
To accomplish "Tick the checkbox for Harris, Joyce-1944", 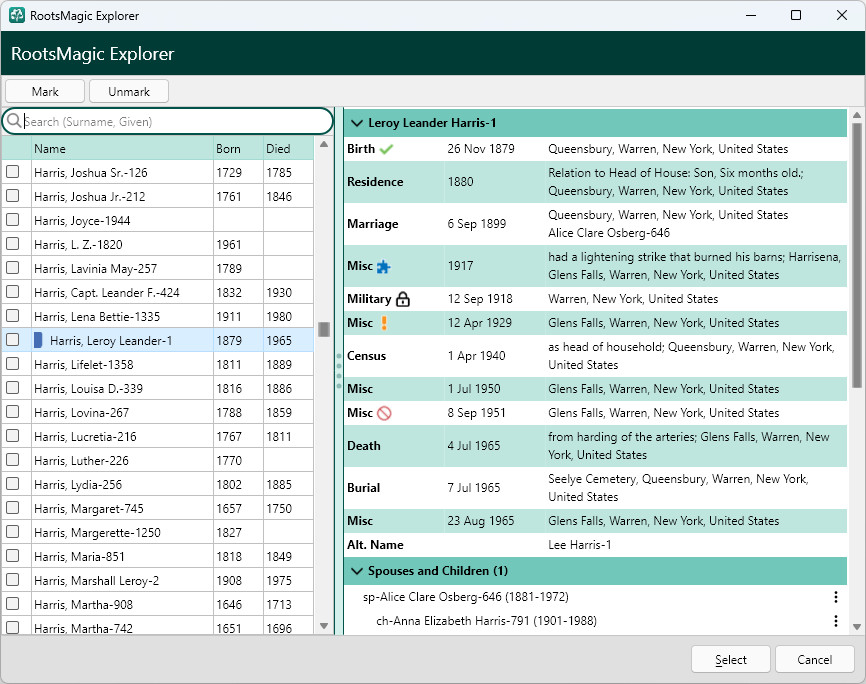I will pos(13,220).
